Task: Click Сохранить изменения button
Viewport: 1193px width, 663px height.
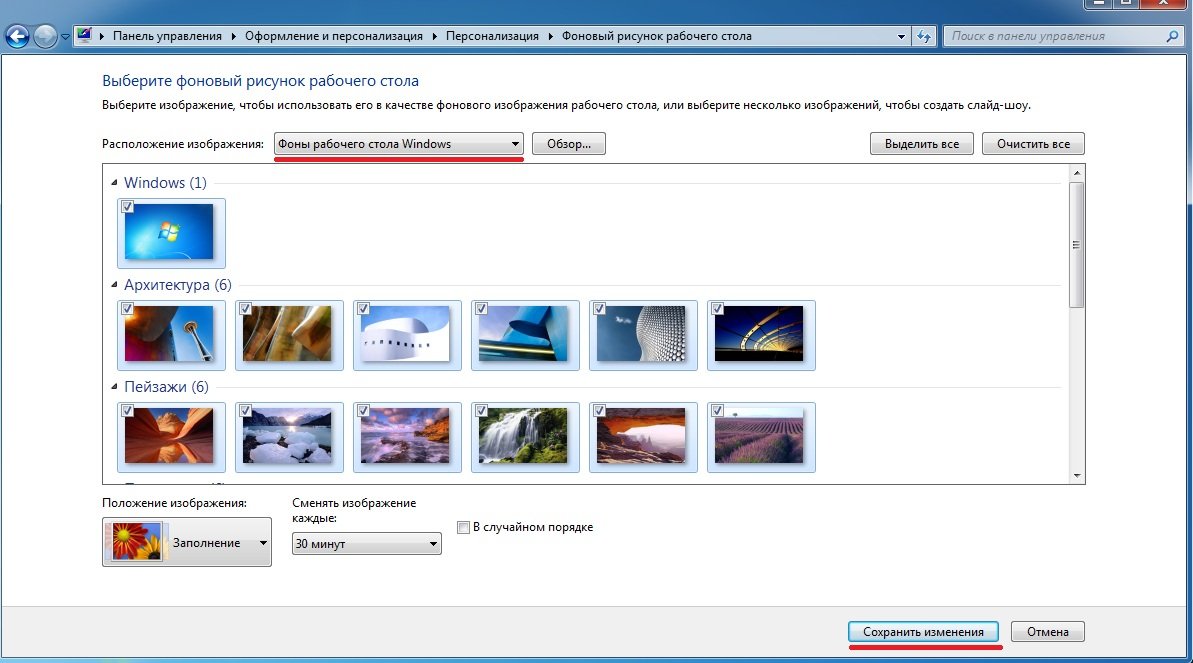Action: (923, 632)
